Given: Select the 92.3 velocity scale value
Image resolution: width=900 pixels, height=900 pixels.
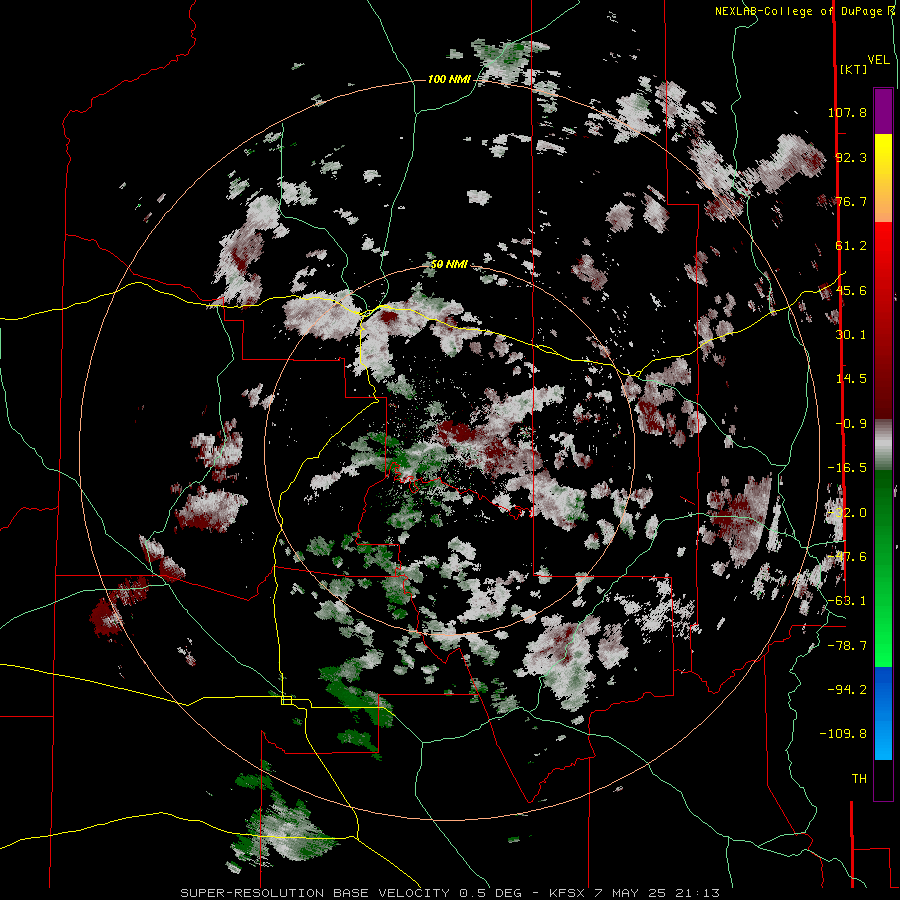Looking at the screenshot, I should pos(851,157).
